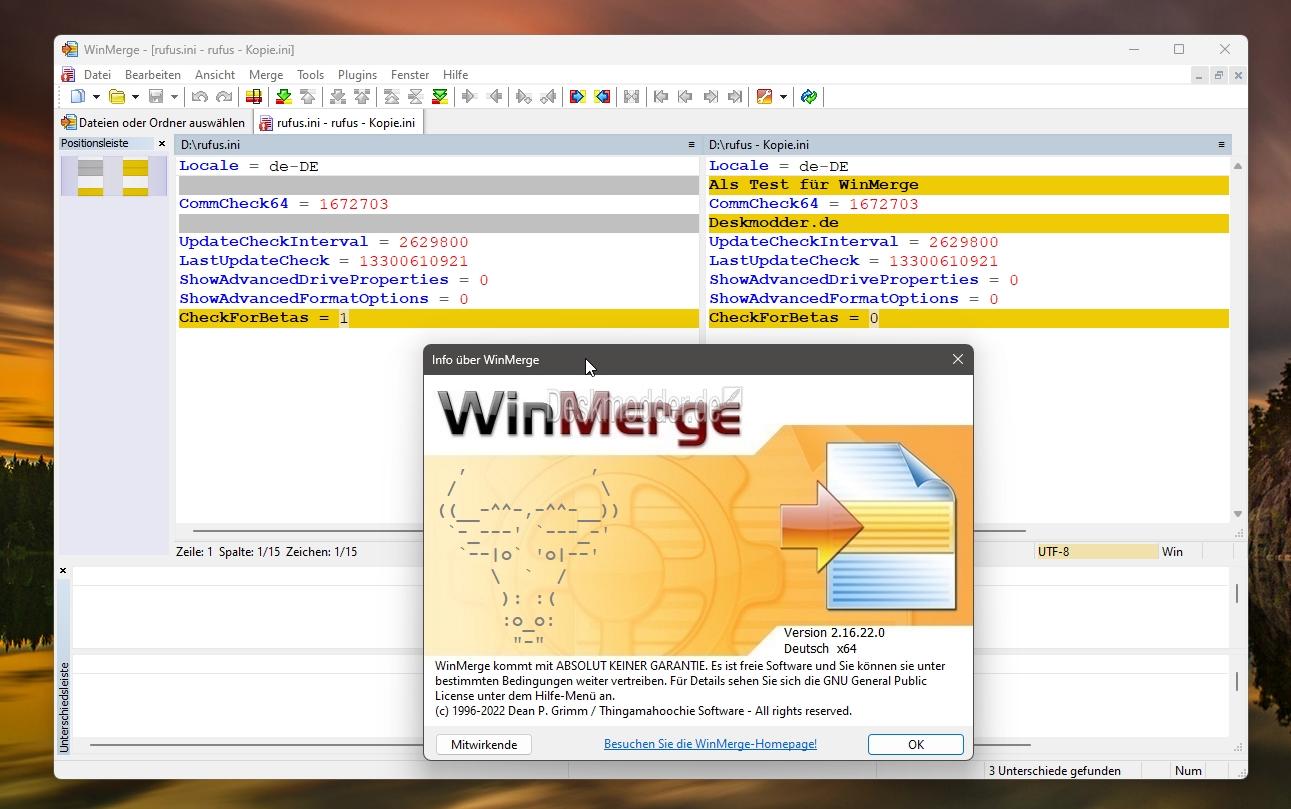Click '3 Unterschiede gefunden' status text
Viewport: 1291px width, 809px height.
pos(1054,771)
